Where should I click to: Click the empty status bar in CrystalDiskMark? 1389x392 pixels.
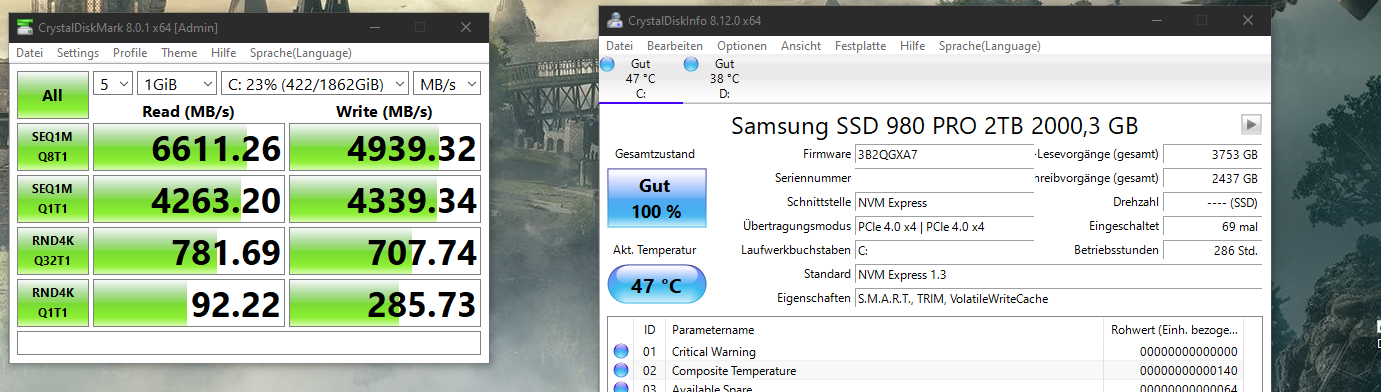249,343
